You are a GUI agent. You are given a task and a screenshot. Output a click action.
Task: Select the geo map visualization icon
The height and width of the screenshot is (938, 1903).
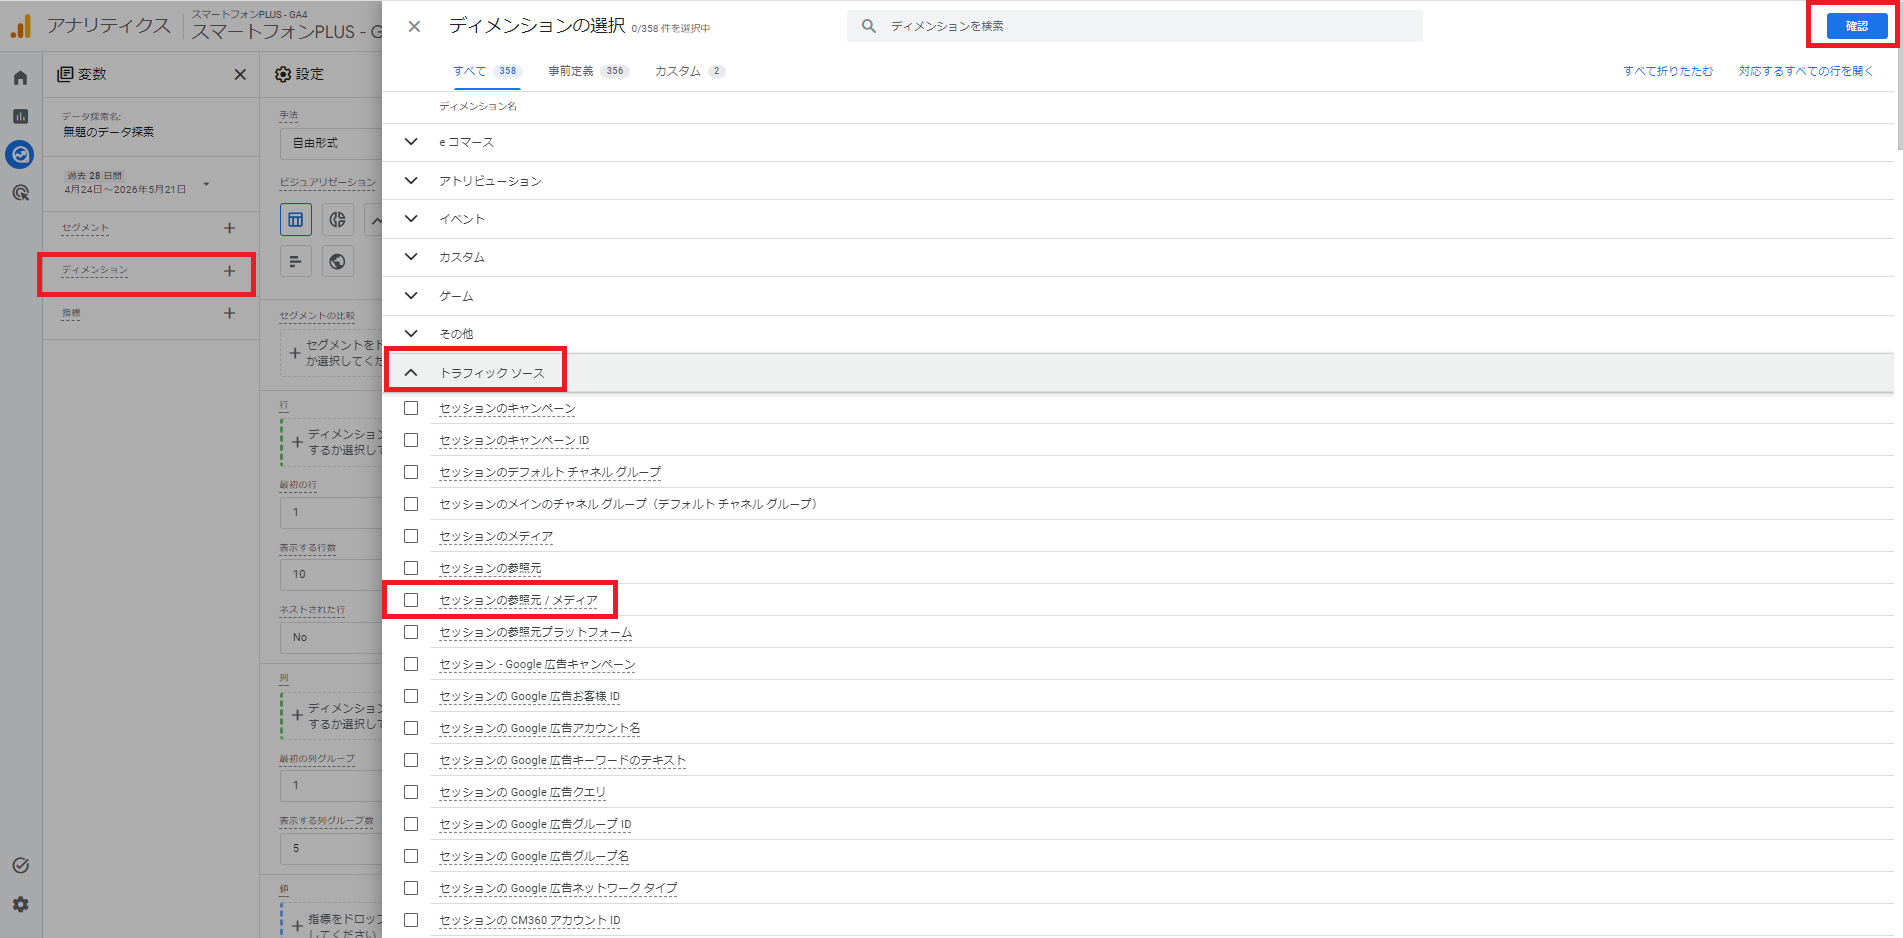pyautogui.click(x=338, y=262)
